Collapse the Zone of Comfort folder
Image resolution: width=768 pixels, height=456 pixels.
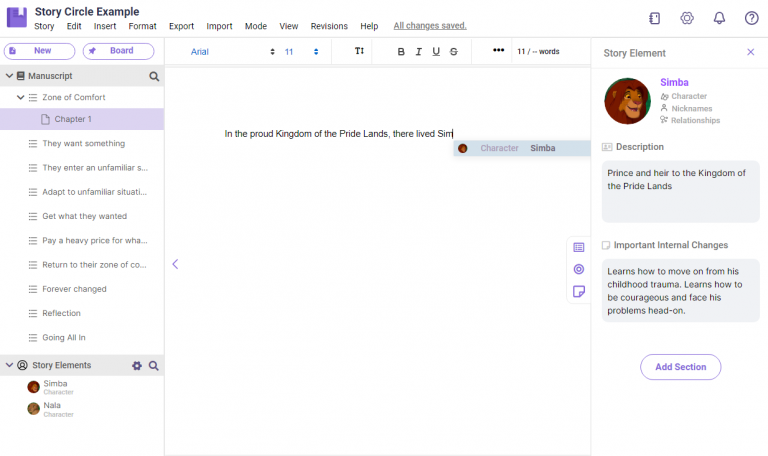coord(20,97)
